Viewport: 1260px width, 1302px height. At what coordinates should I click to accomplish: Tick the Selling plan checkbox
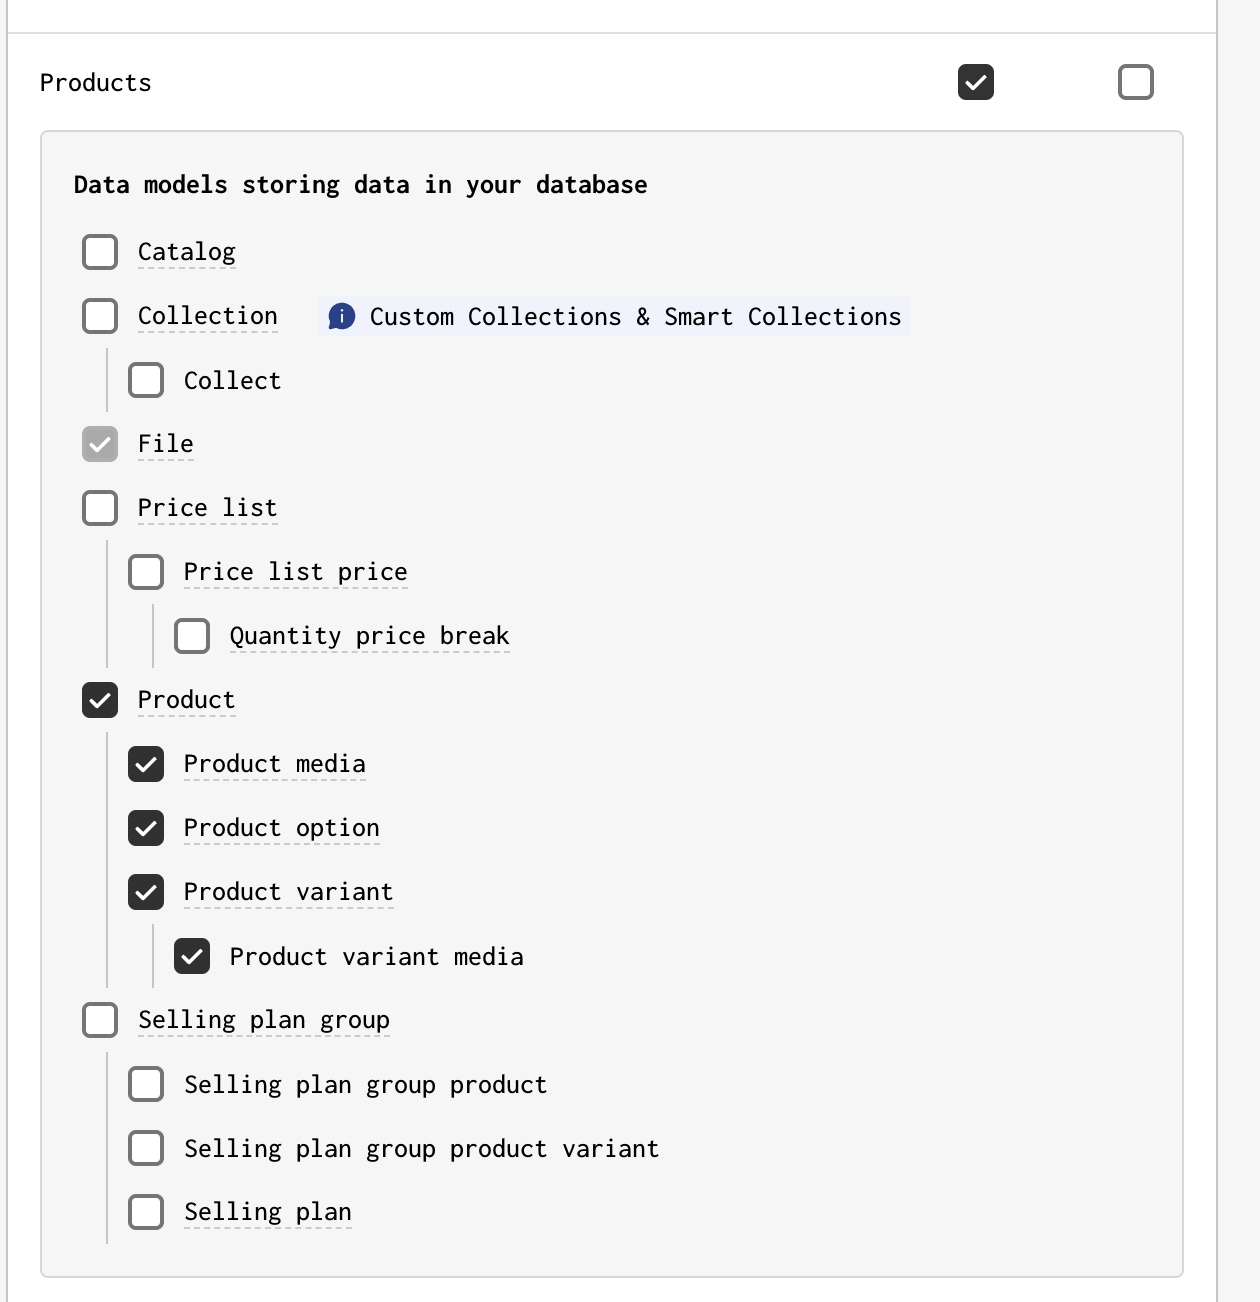pyautogui.click(x=146, y=1212)
